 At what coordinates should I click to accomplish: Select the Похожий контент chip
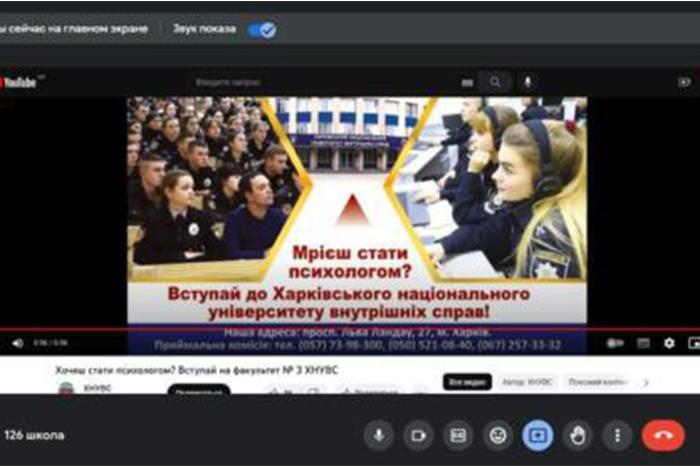(x=598, y=382)
